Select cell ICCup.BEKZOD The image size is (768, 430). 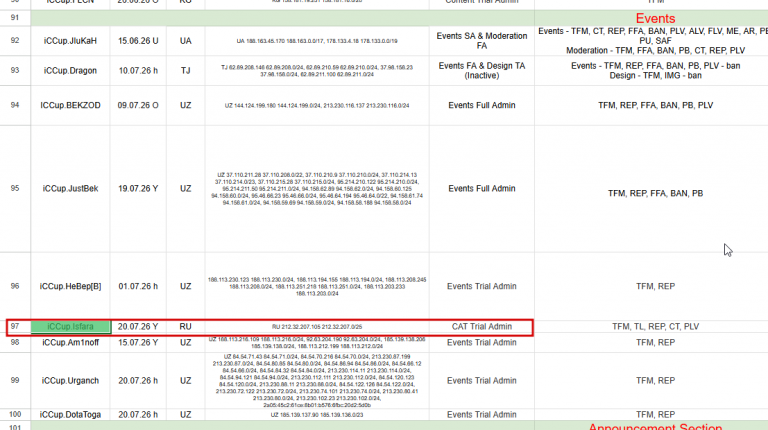[x=70, y=105]
